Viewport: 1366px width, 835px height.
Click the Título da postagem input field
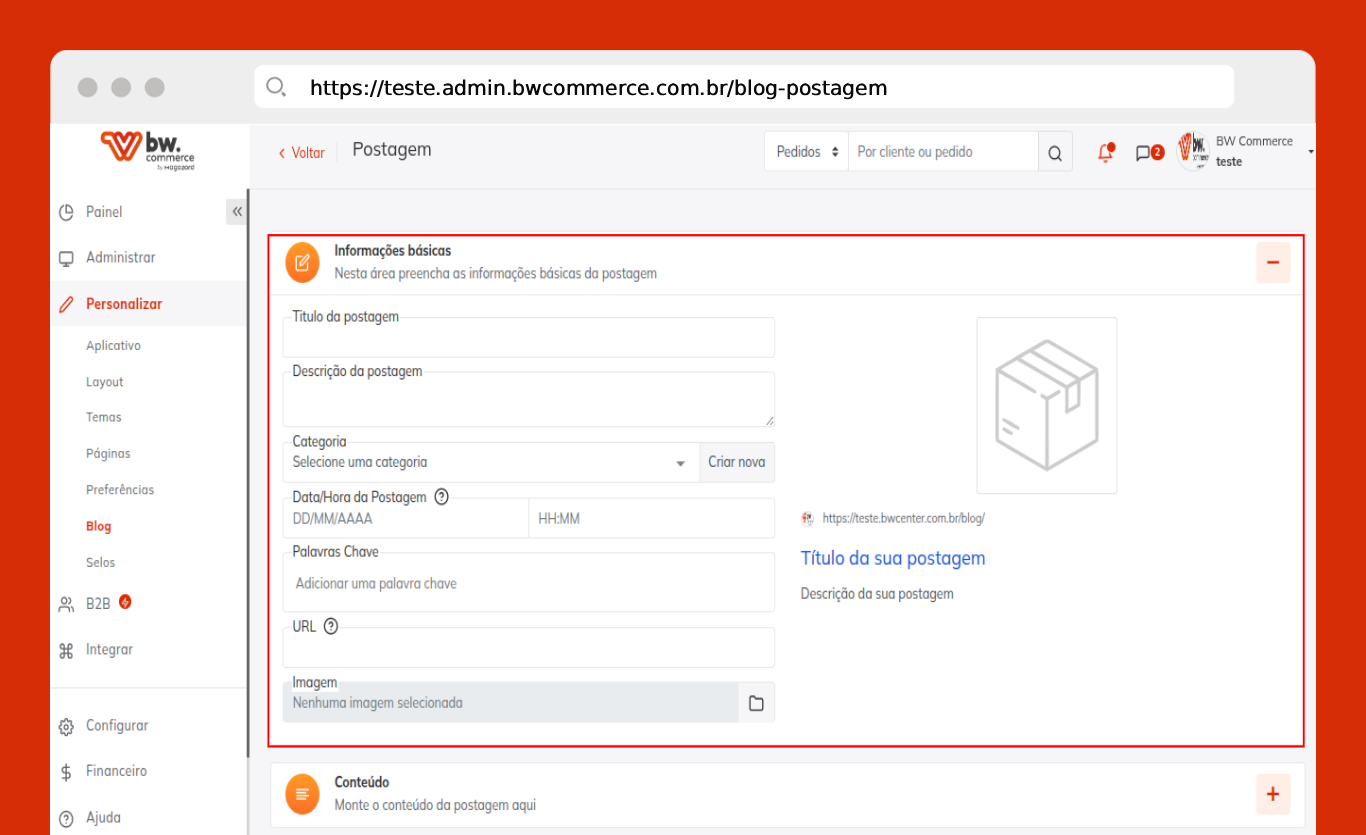pyautogui.click(x=528, y=340)
